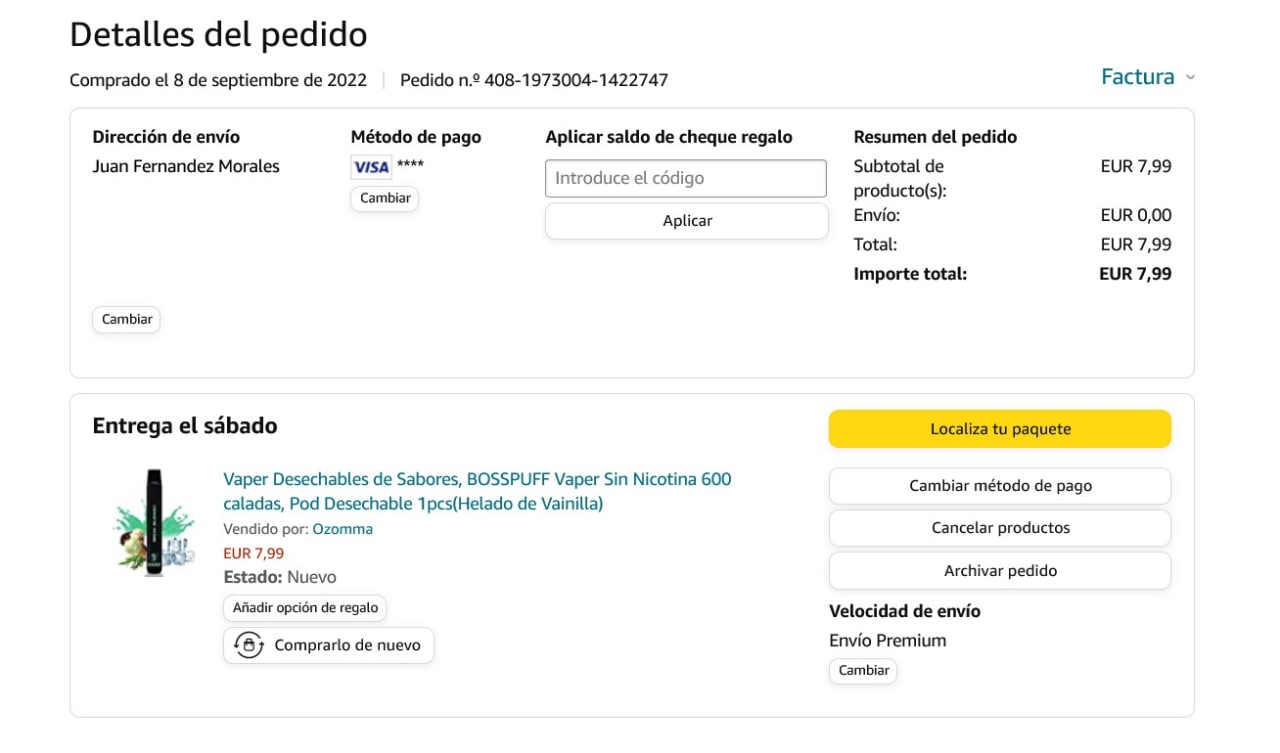The image size is (1280, 753).
Task: Visit the Ozomma seller link
Action: tap(342, 529)
